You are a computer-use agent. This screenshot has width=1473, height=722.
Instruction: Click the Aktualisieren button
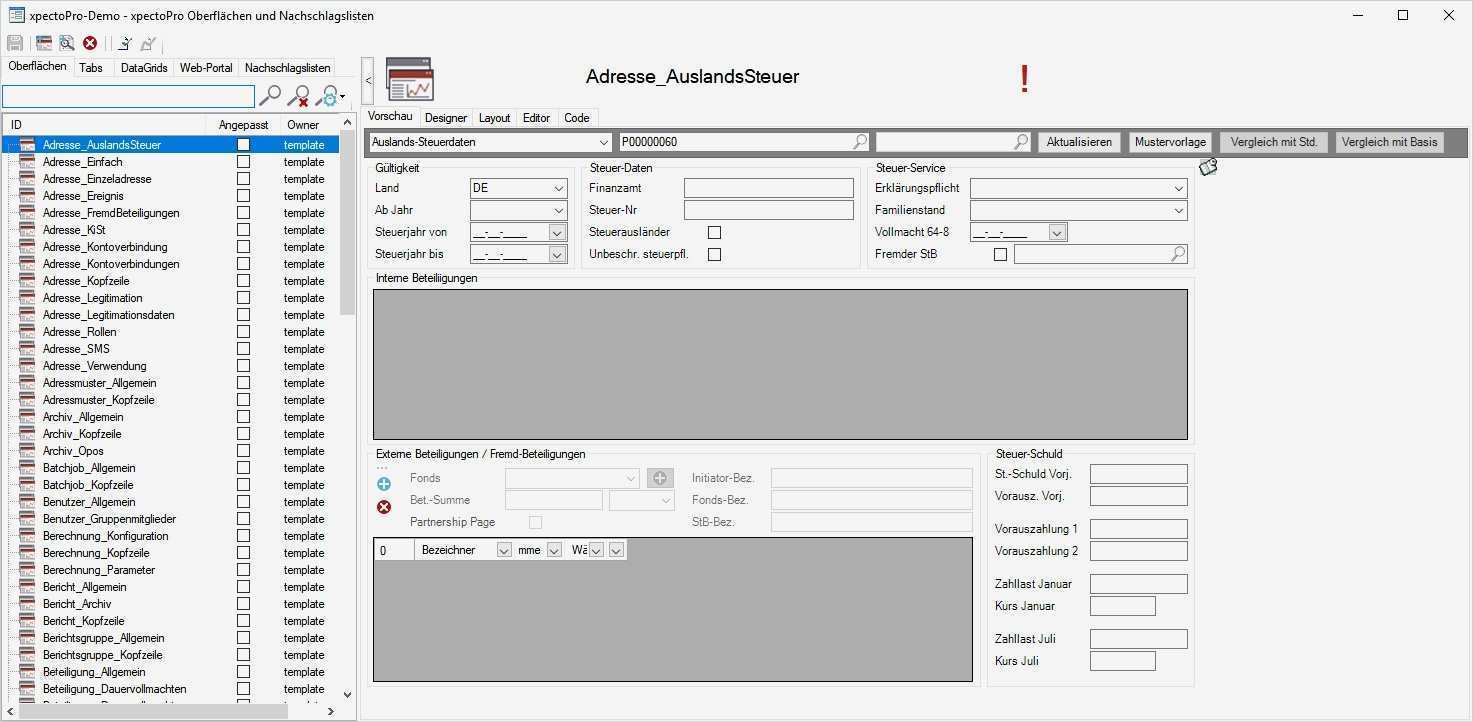[x=1079, y=142]
